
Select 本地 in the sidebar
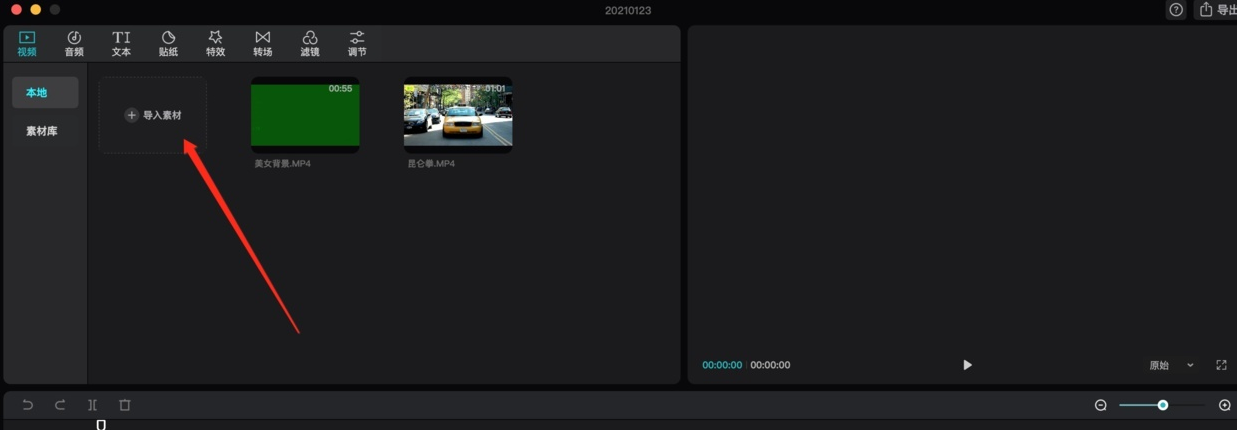coord(45,92)
